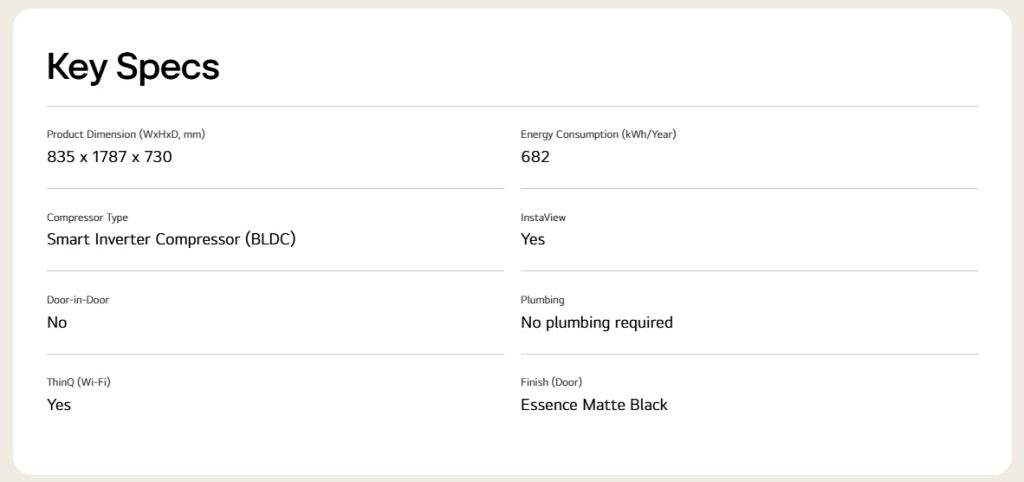Select the No plumbing required text

[596, 322]
